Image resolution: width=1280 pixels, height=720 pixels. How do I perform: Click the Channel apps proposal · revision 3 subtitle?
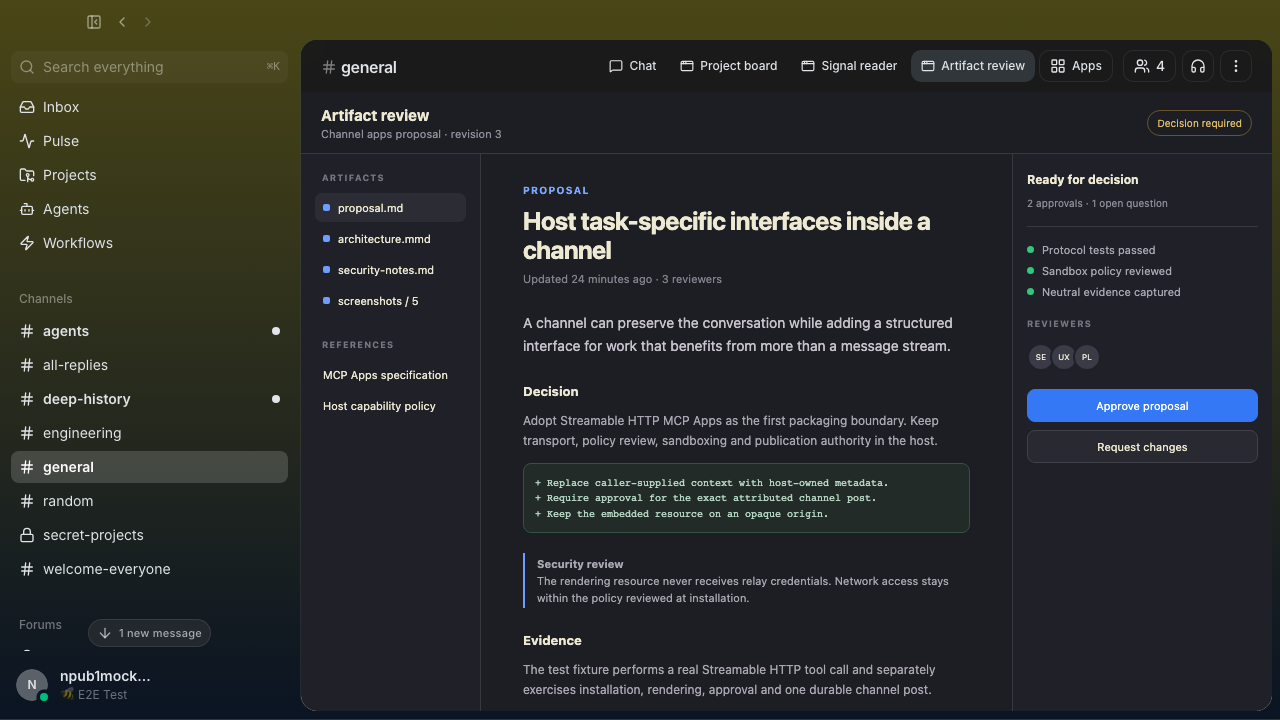click(x=411, y=134)
